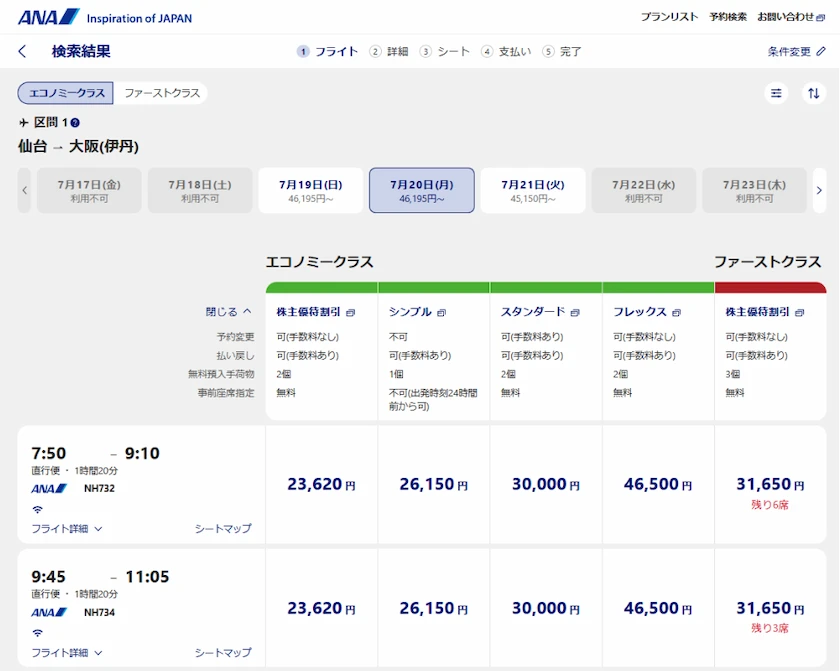Image resolution: width=840 pixels, height=671 pixels.
Task: Click step 2 詳細 in progress bar
Action: coord(389,51)
